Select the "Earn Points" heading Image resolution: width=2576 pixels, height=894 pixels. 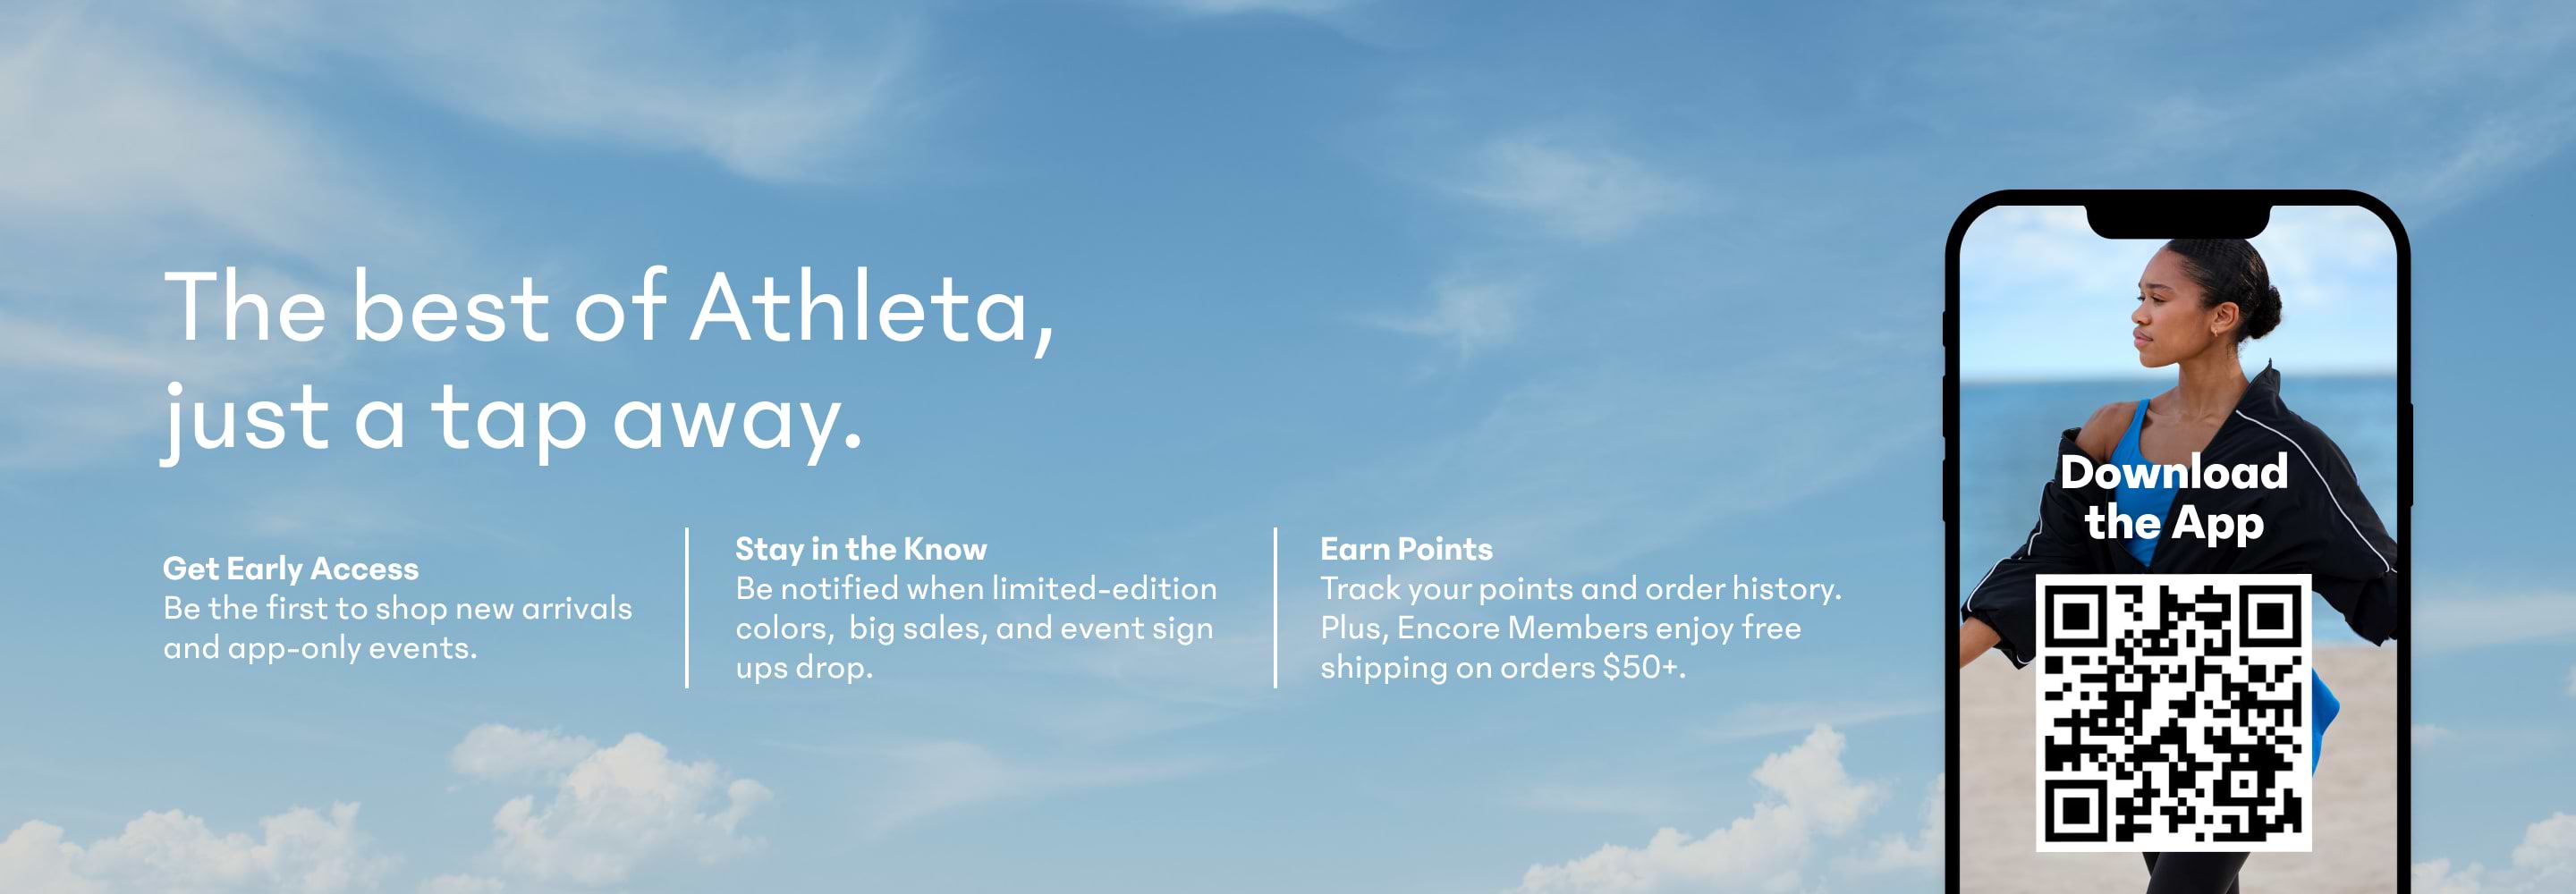click(1406, 549)
